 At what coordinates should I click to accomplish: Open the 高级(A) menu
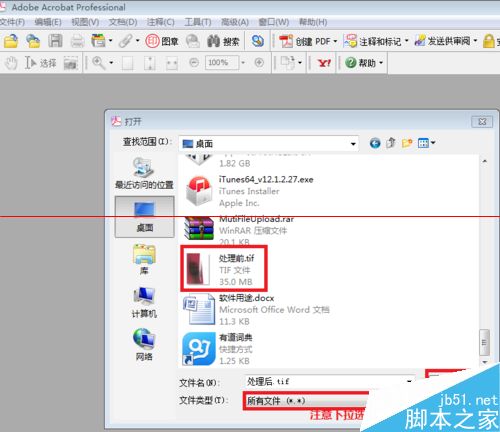(235, 22)
